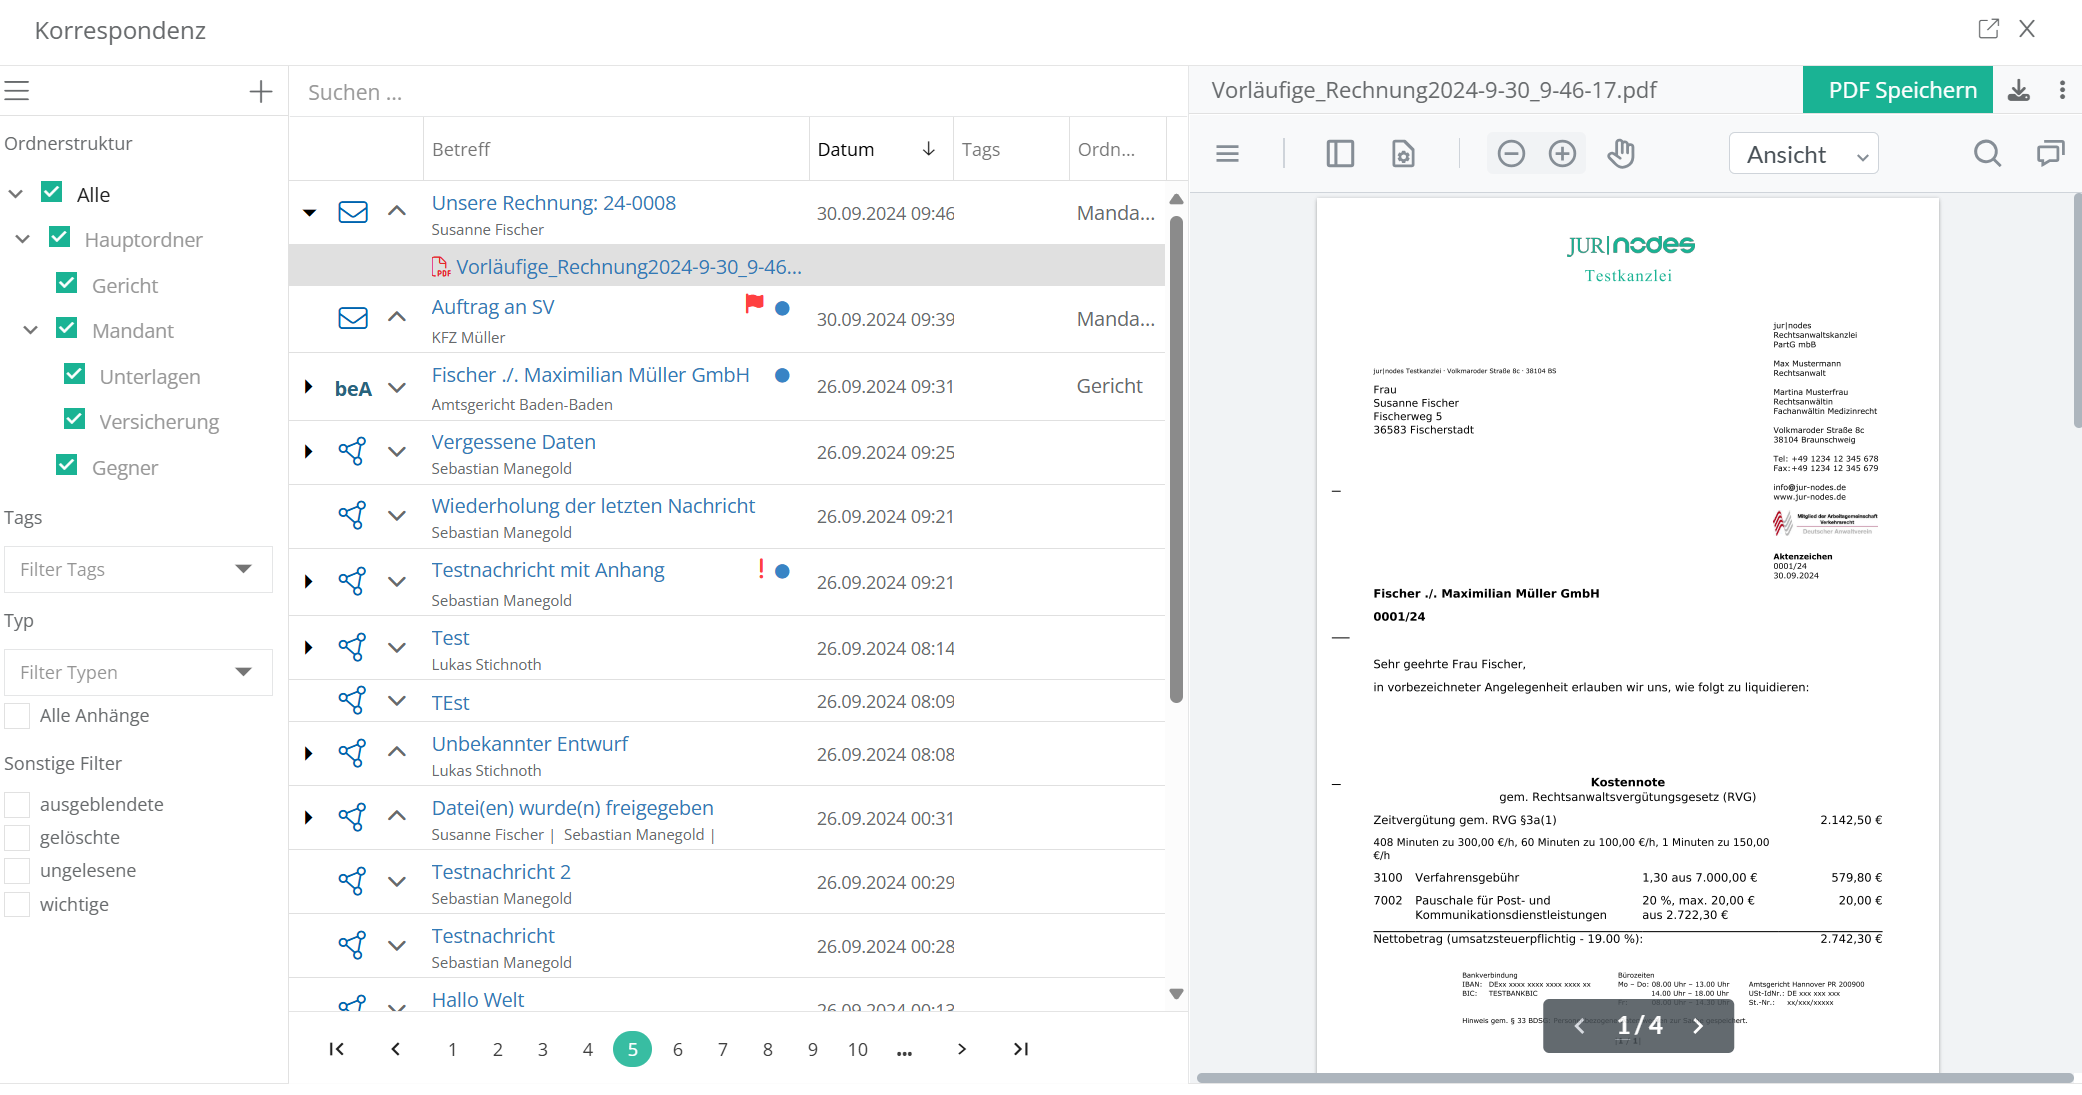Go to page 6 of the list
2082x1095 pixels.
[x=677, y=1049]
